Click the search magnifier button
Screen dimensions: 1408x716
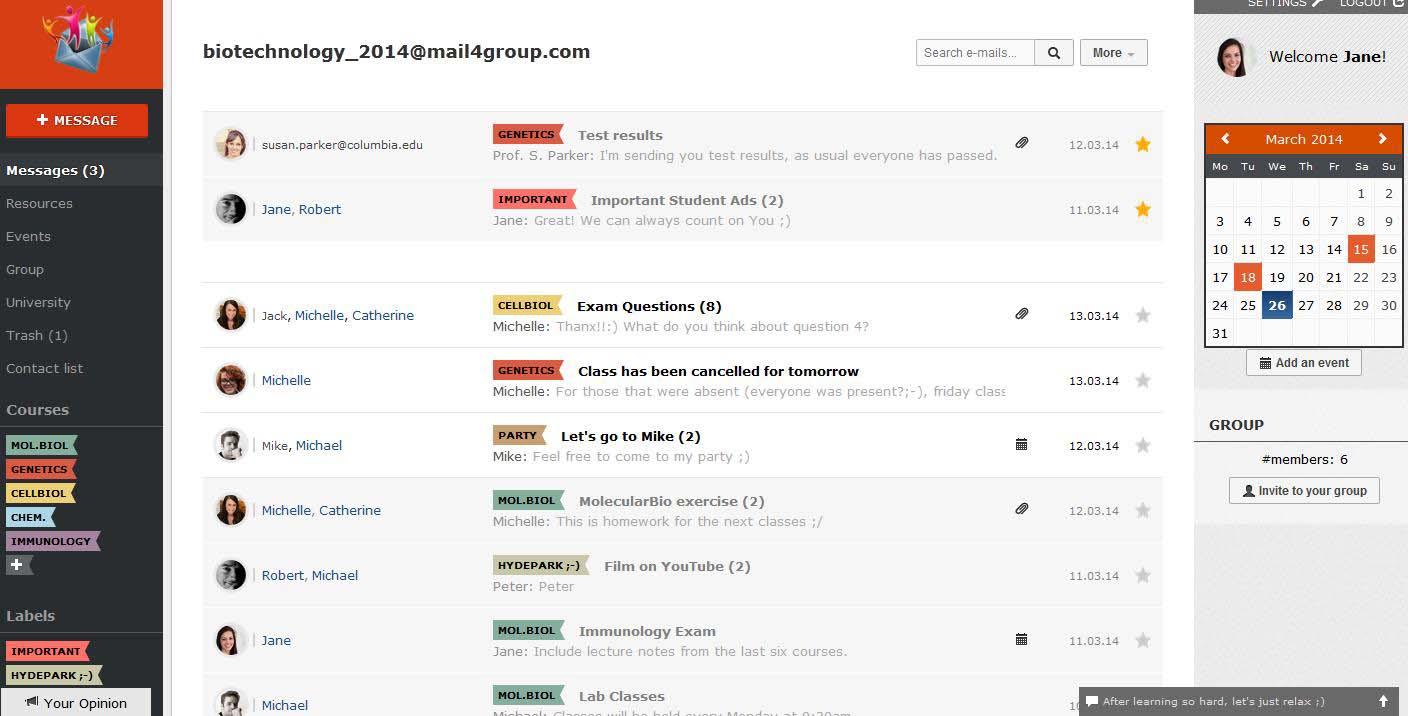1054,53
